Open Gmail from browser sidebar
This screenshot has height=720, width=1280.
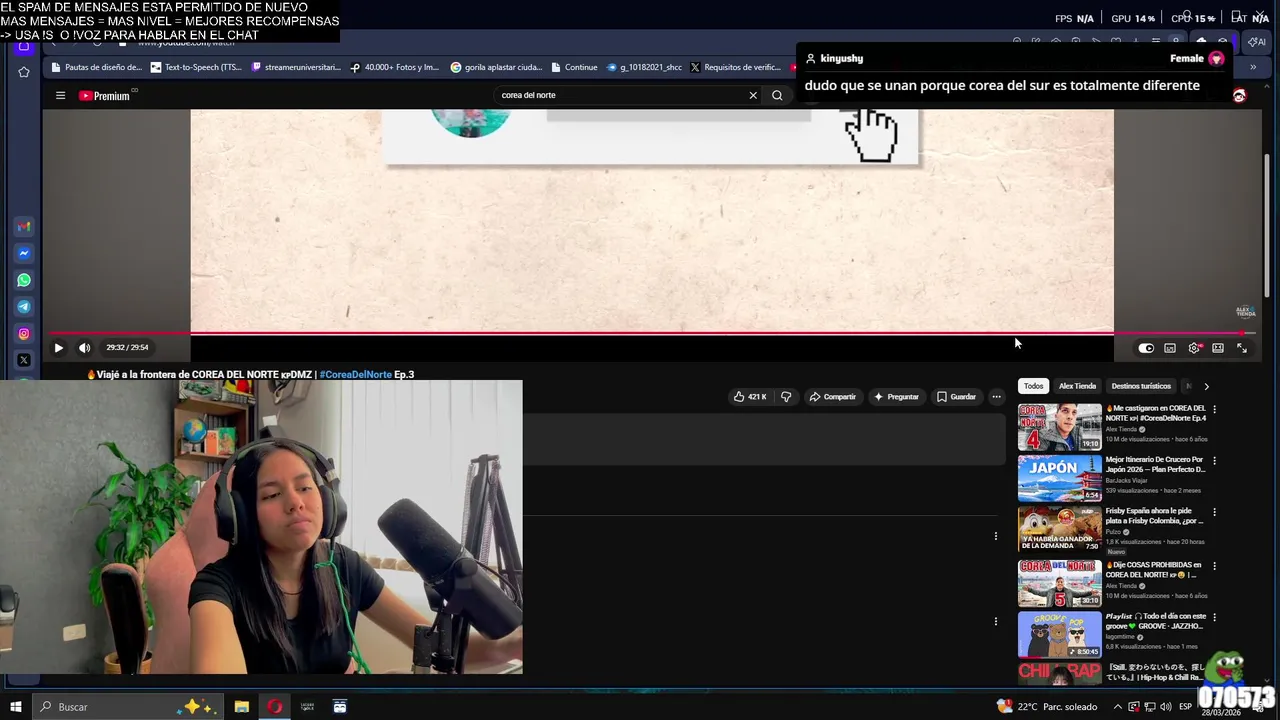(x=24, y=227)
